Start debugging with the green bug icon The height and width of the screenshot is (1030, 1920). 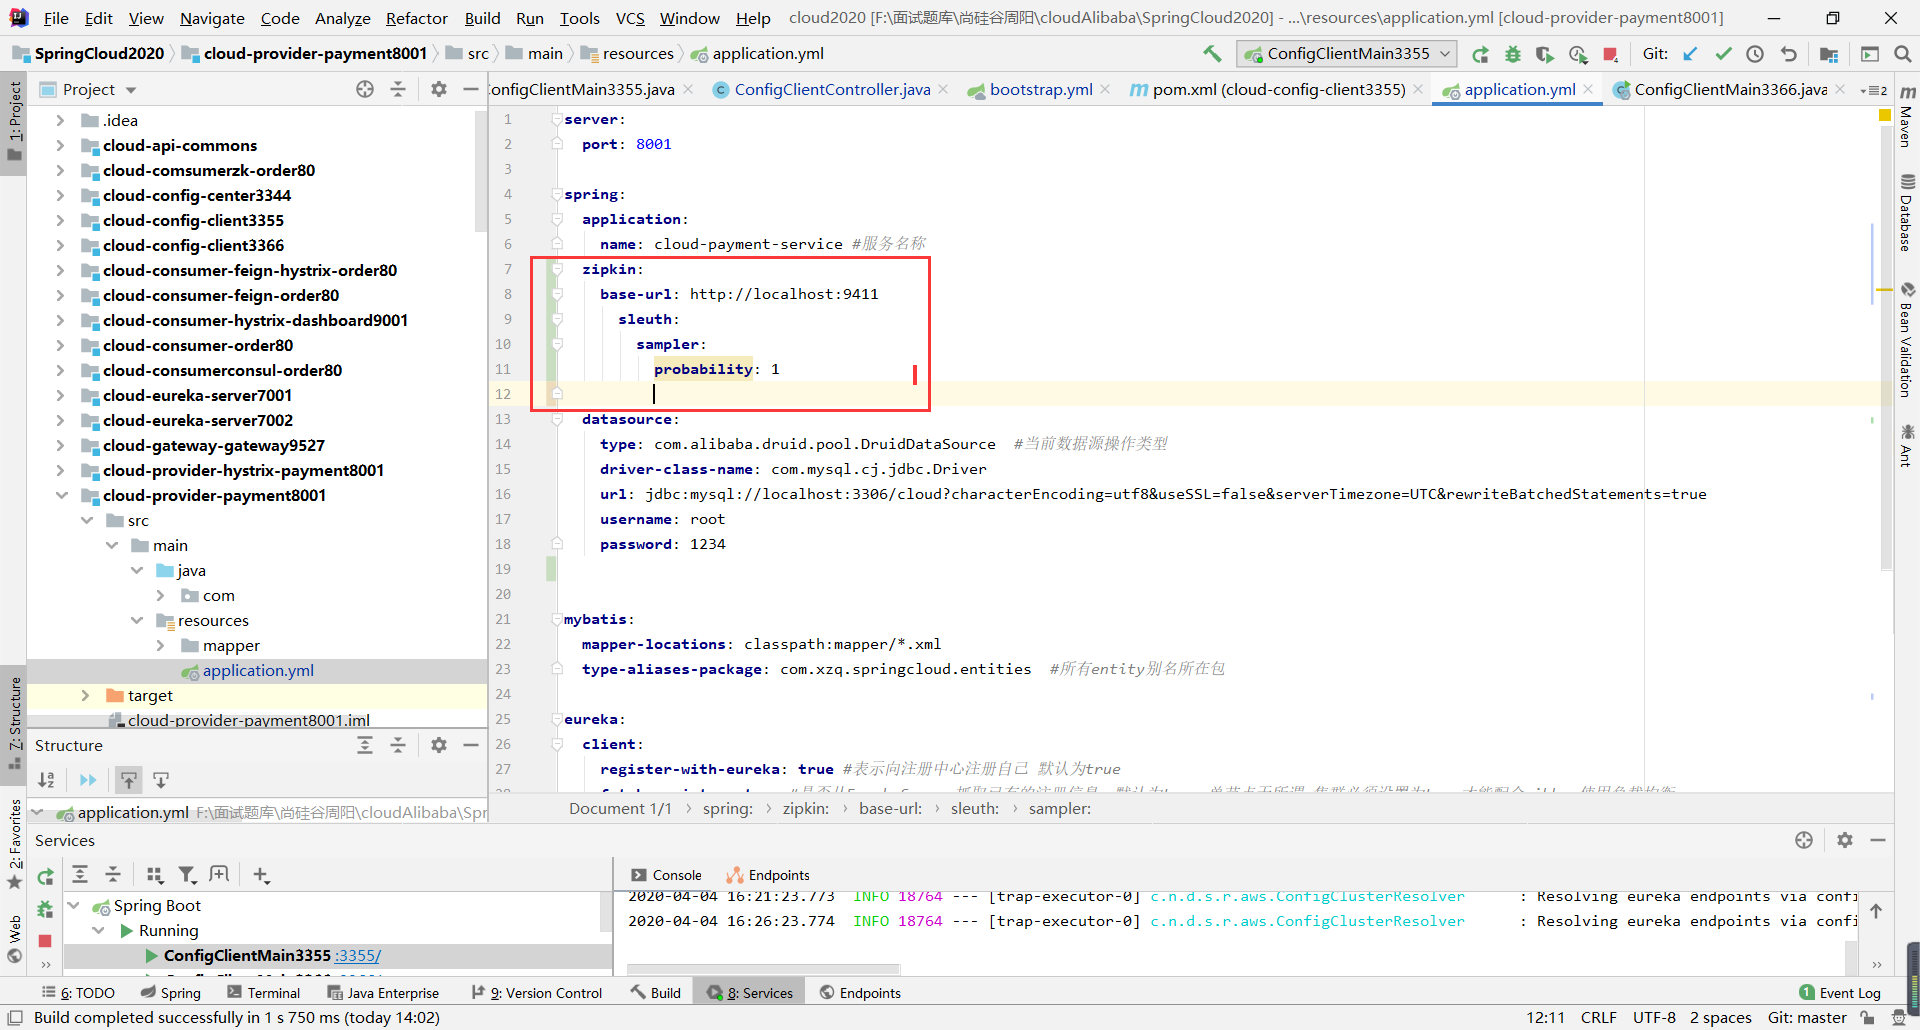[1513, 54]
